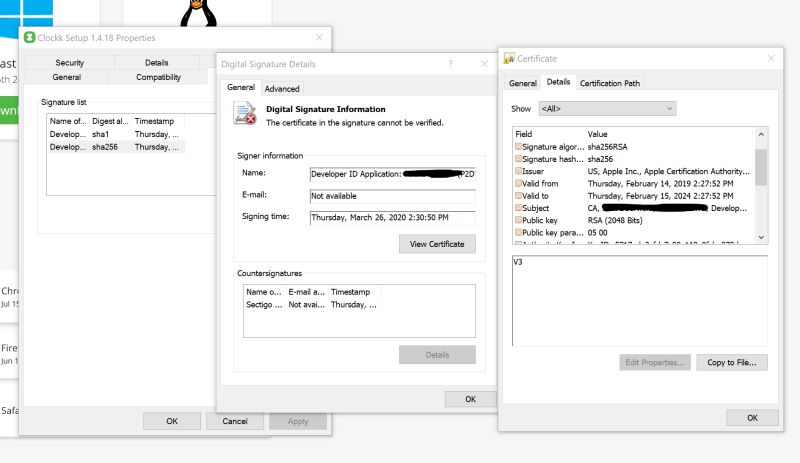Open the Certification Path tab

pyautogui.click(x=610, y=83)
